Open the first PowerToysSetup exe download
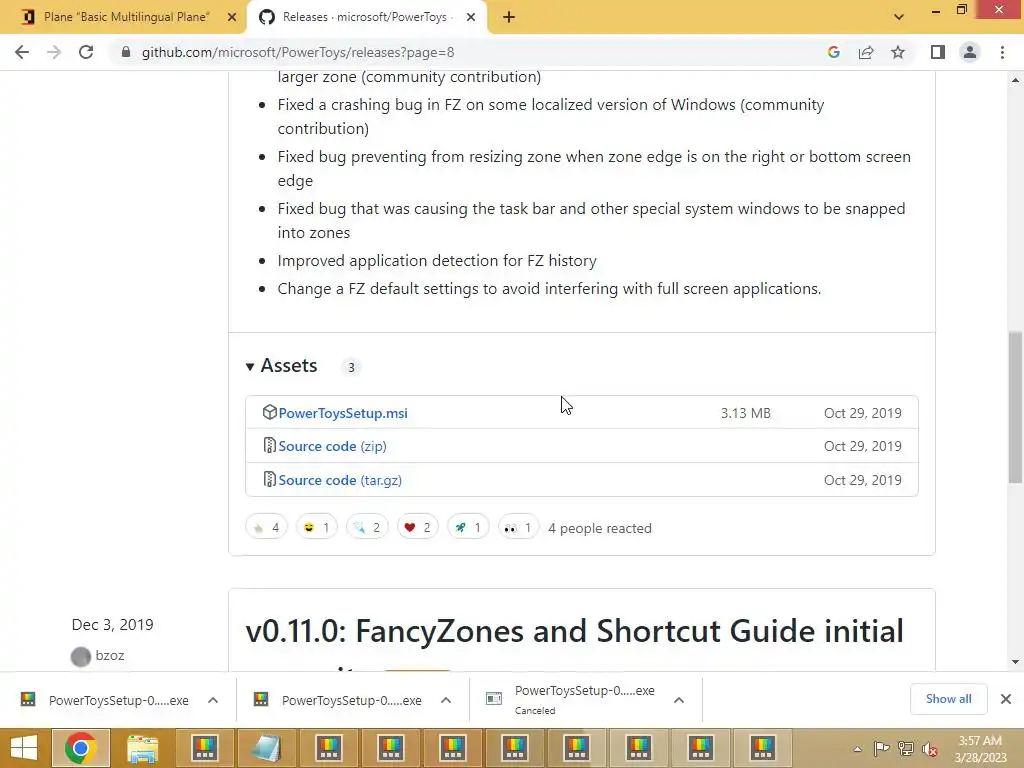Image resolution: width=1024 pixels, height=768 pixels. click(x=106, y=700)
